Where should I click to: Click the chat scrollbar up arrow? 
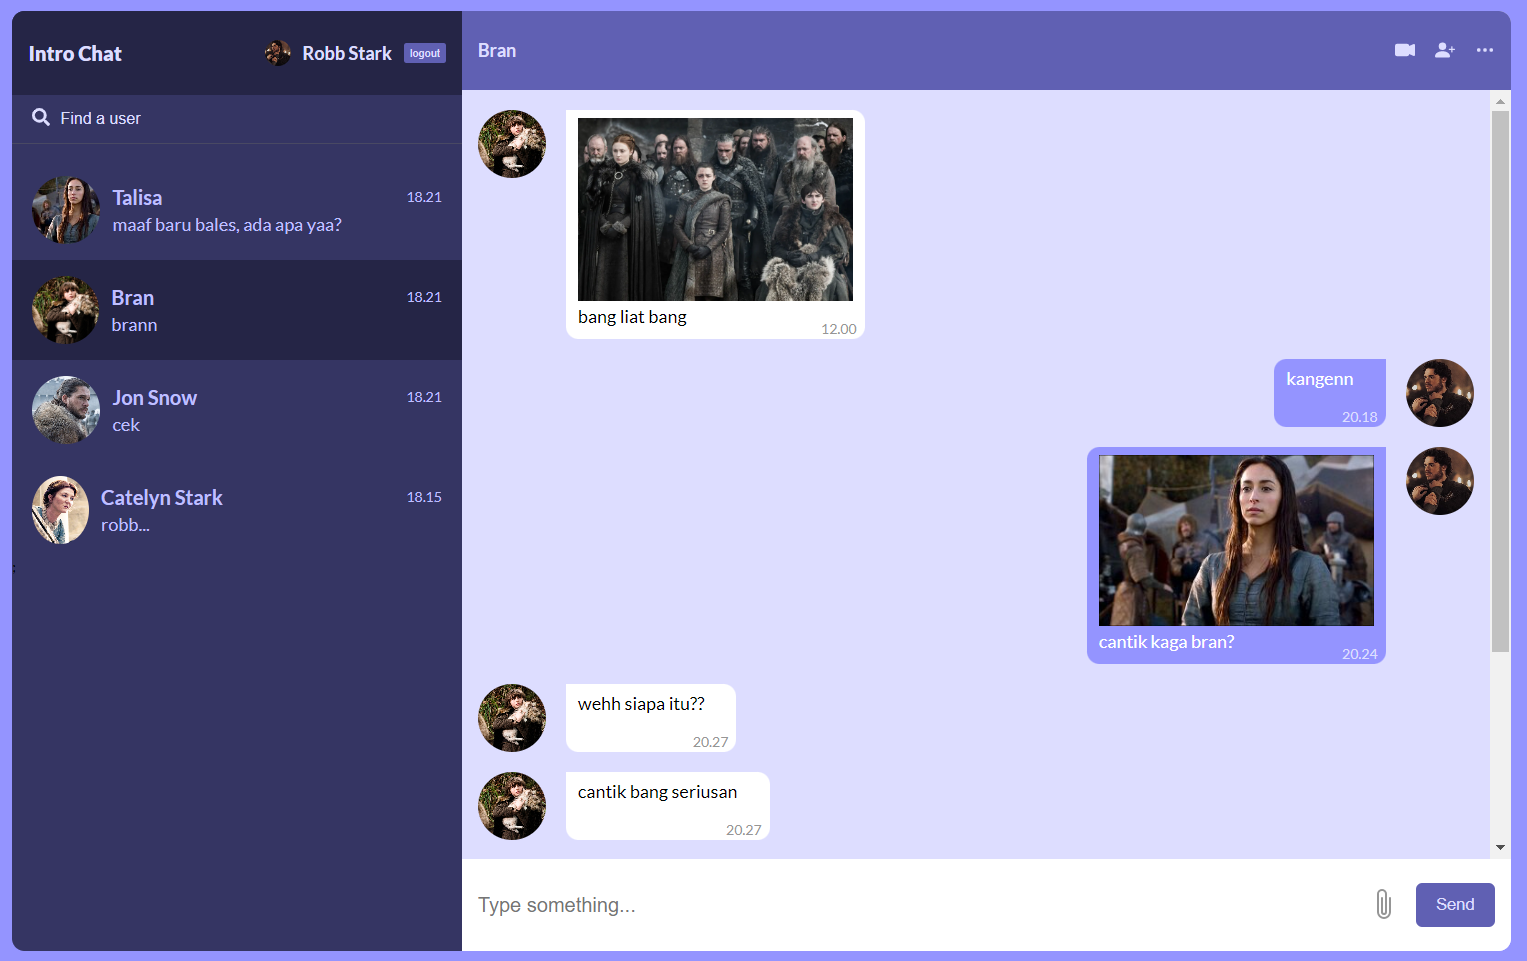tap(1500, 101)
